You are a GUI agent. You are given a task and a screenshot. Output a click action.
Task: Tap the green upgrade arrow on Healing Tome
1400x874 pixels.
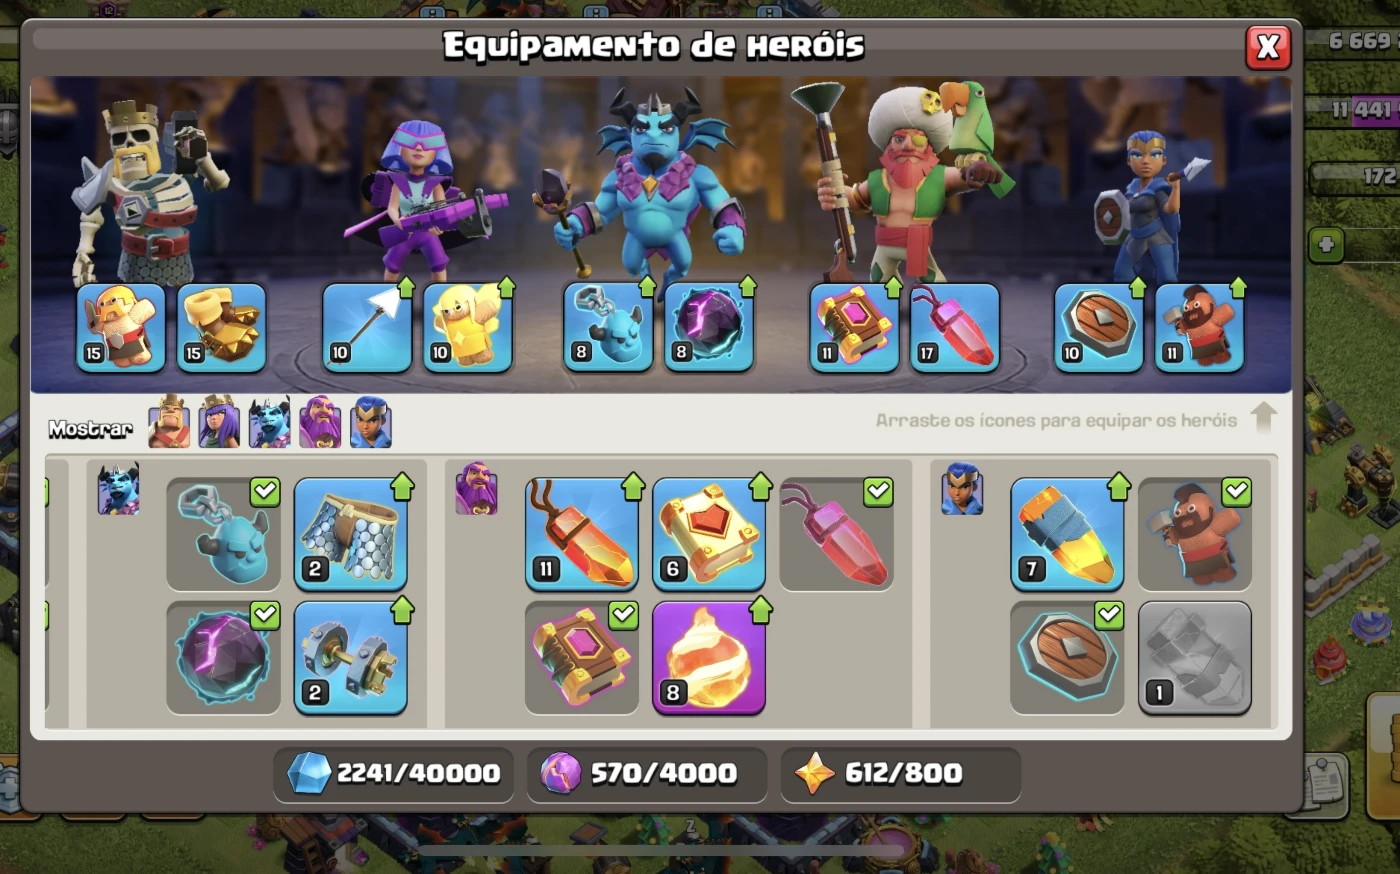tap(760, 486)
